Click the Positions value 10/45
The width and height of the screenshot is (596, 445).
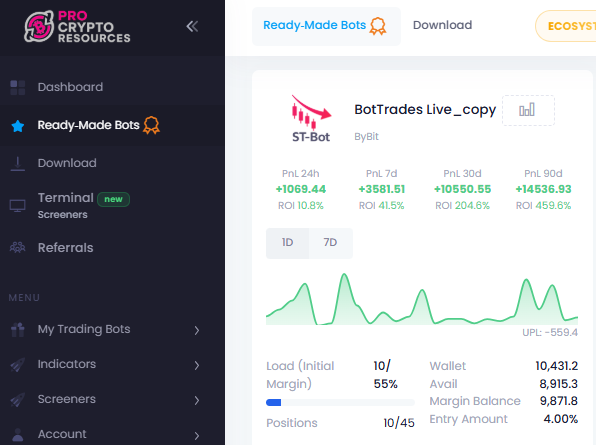click(x=399, y=423)
